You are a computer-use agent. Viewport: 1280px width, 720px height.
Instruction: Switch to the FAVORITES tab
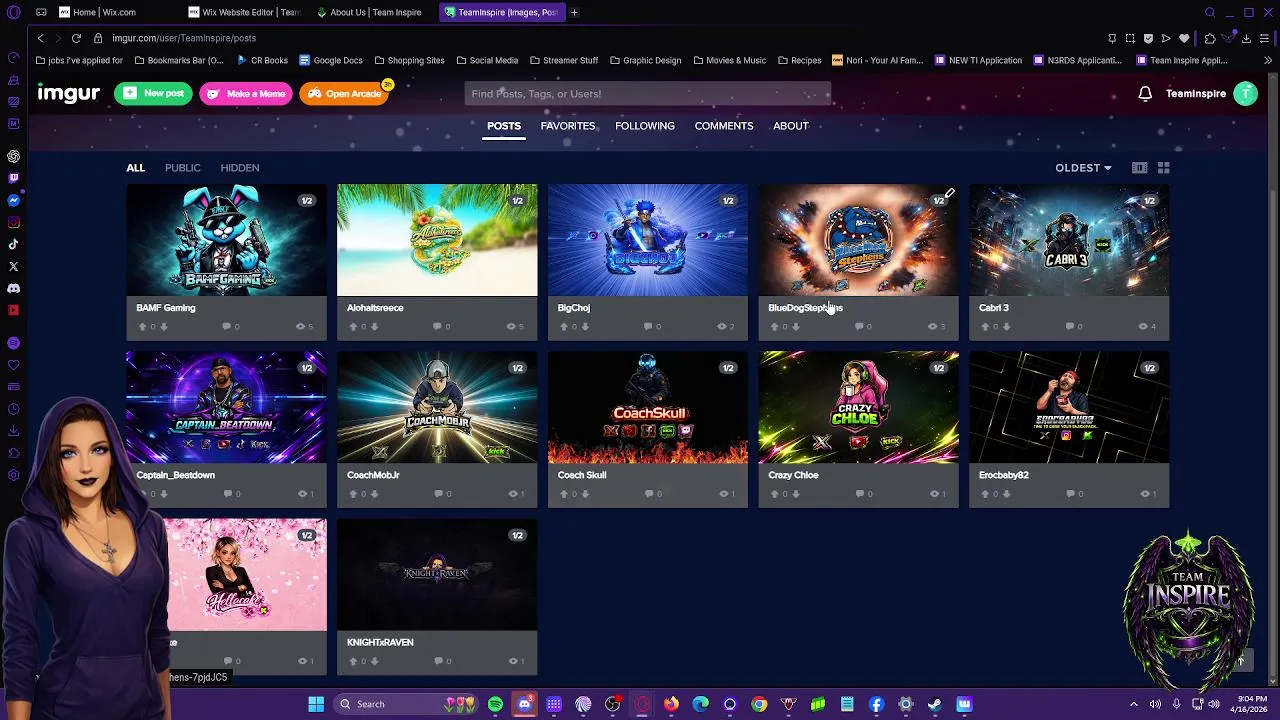(x=568, y=126)
